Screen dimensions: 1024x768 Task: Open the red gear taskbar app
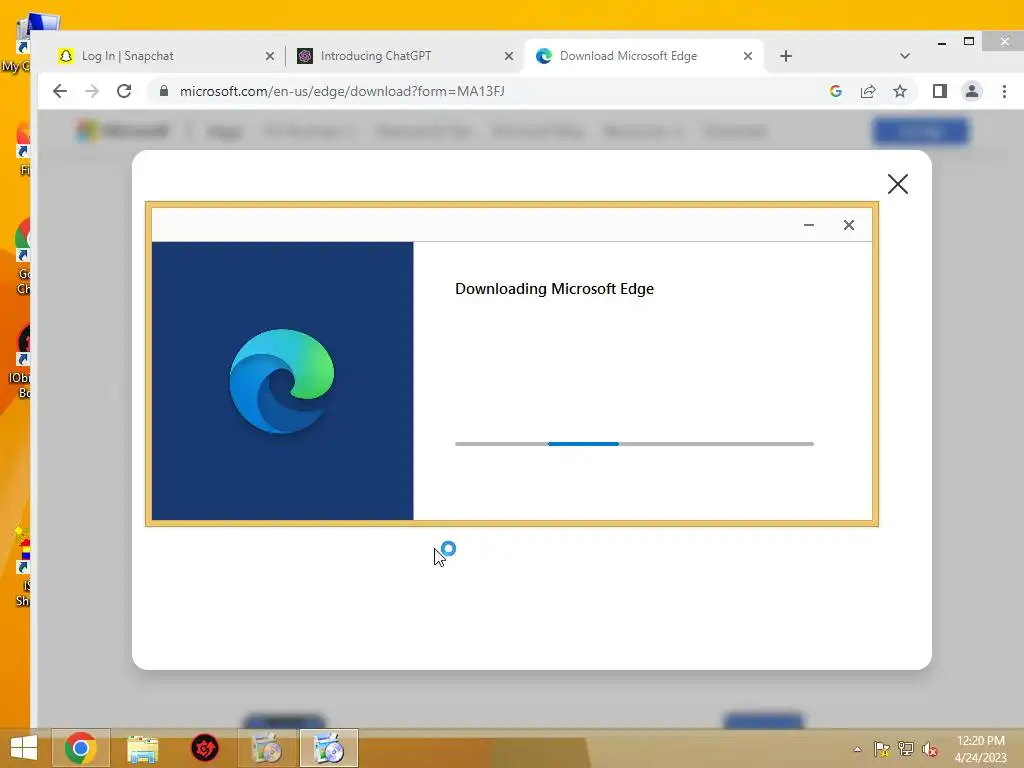pyautogui.click(x=204, y=748)
